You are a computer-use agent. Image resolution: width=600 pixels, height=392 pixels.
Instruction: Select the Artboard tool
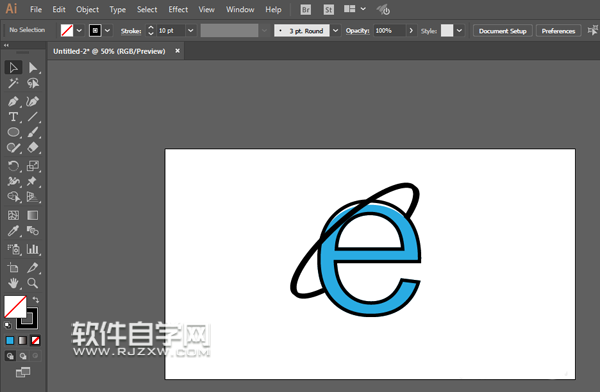point(13,268)
